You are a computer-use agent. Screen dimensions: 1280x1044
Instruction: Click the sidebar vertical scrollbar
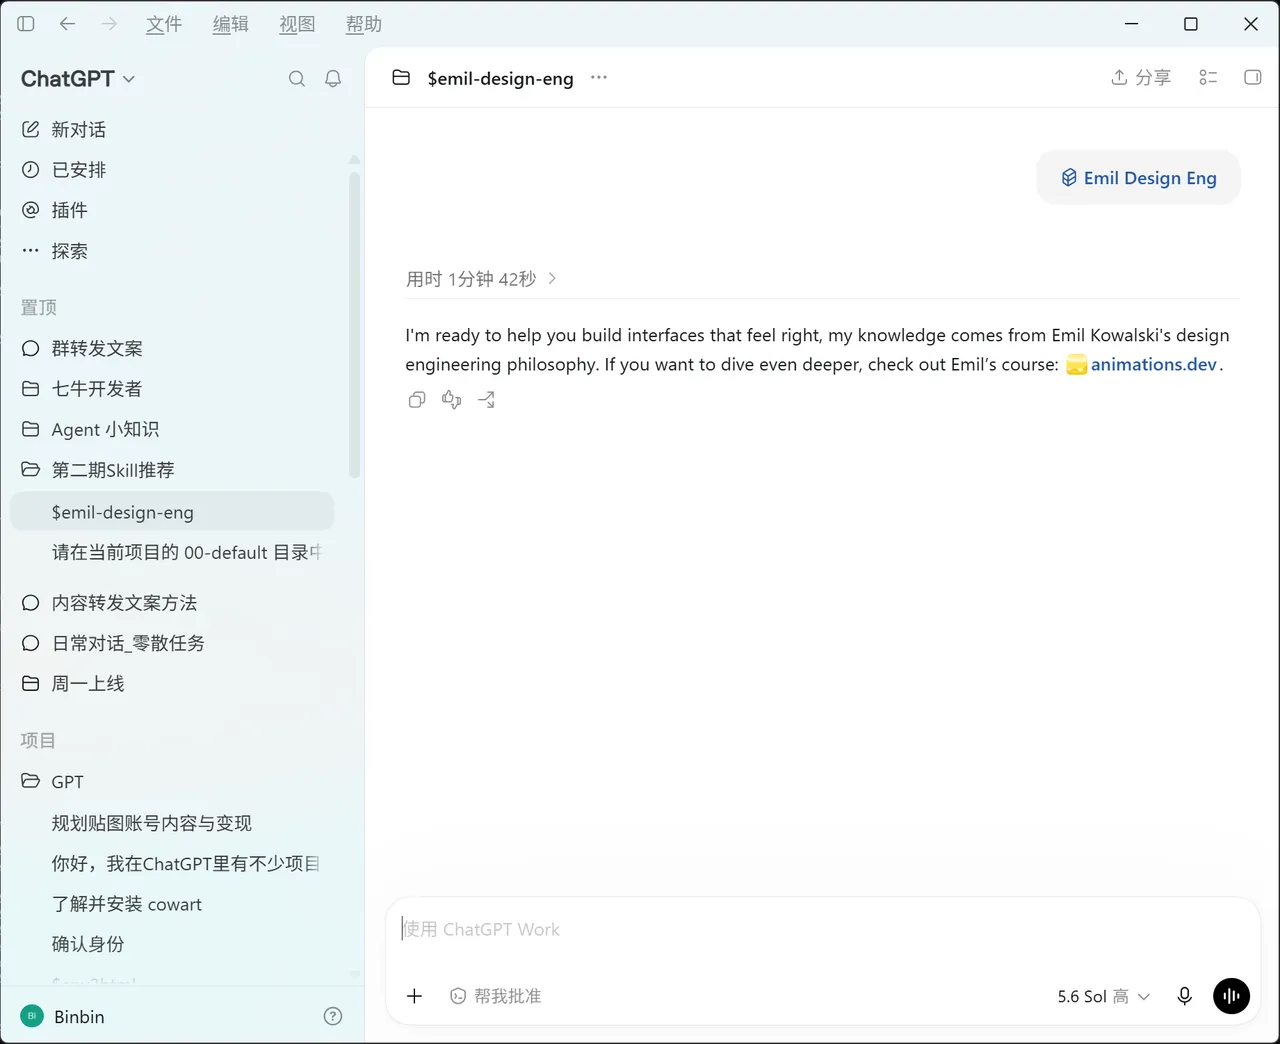tap(354, 323)
